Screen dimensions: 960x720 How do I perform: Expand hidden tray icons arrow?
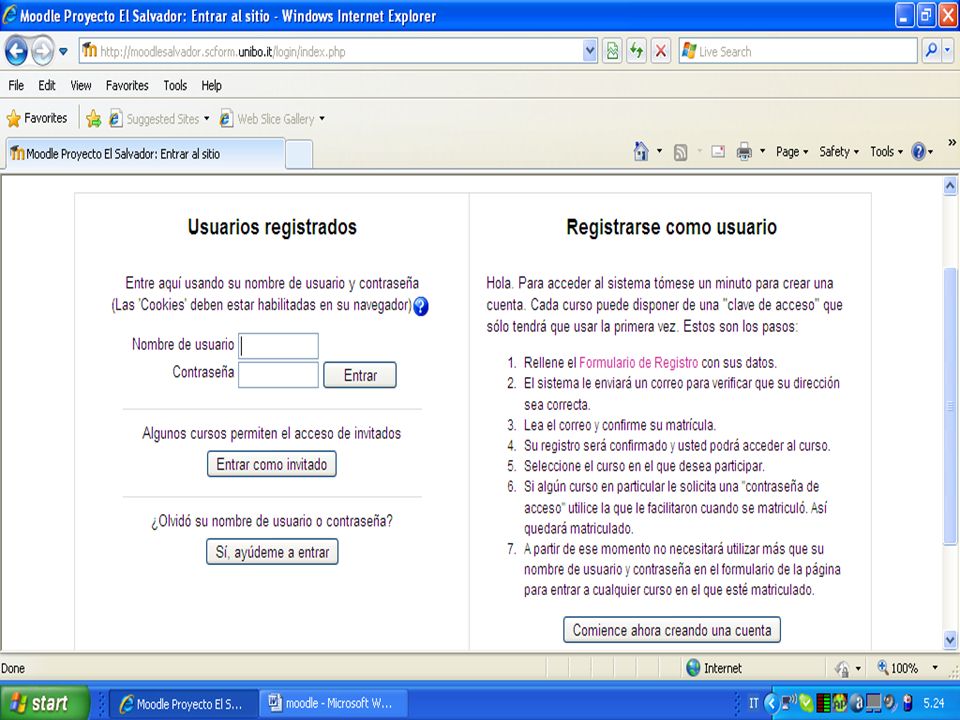772,703
